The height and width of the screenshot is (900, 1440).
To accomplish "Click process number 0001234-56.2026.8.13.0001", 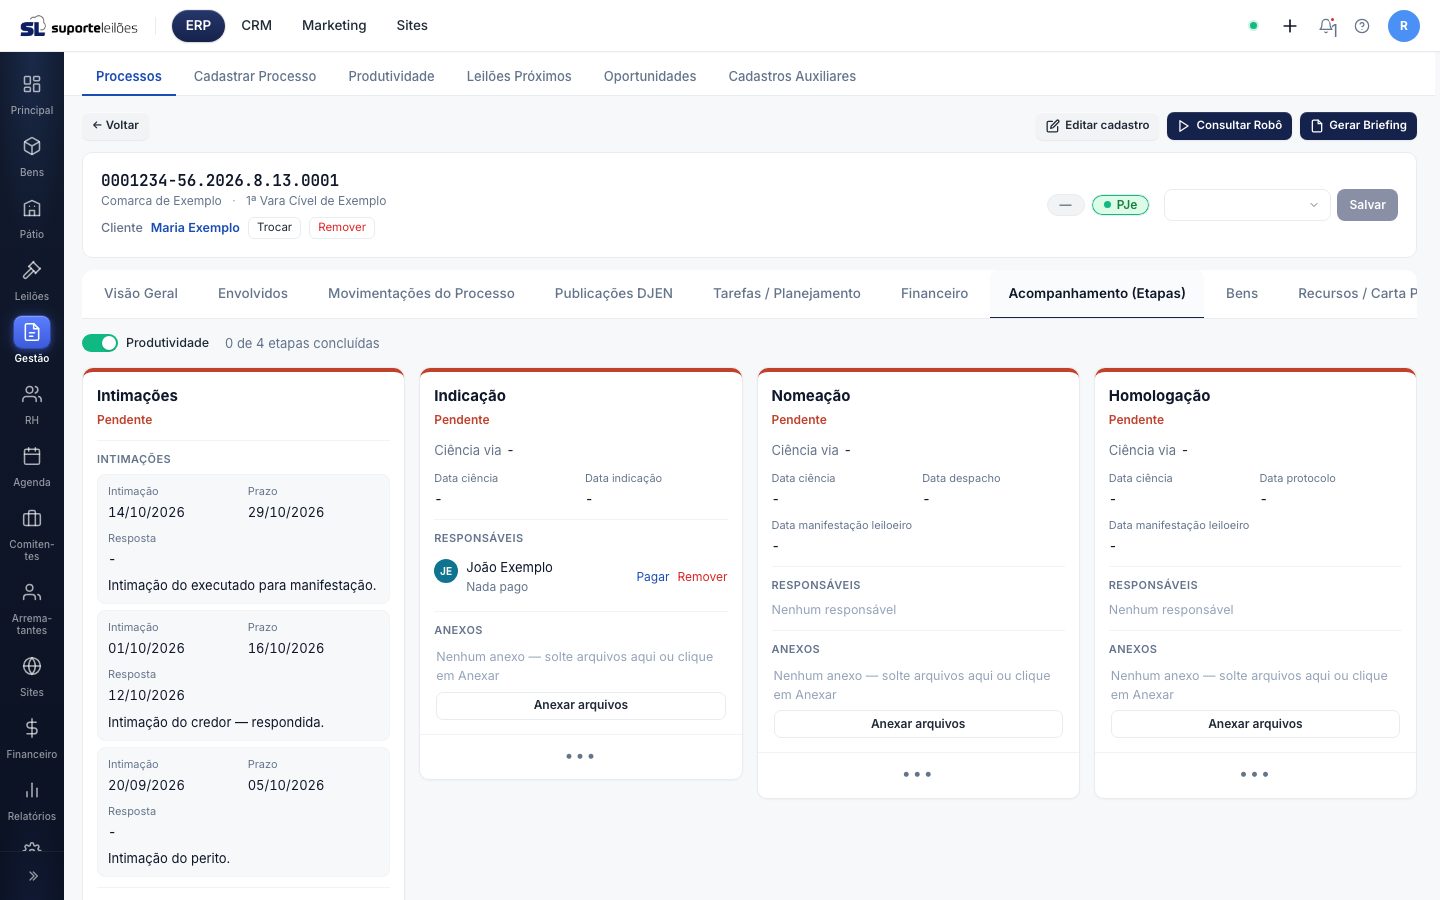I will pos(220,181).
